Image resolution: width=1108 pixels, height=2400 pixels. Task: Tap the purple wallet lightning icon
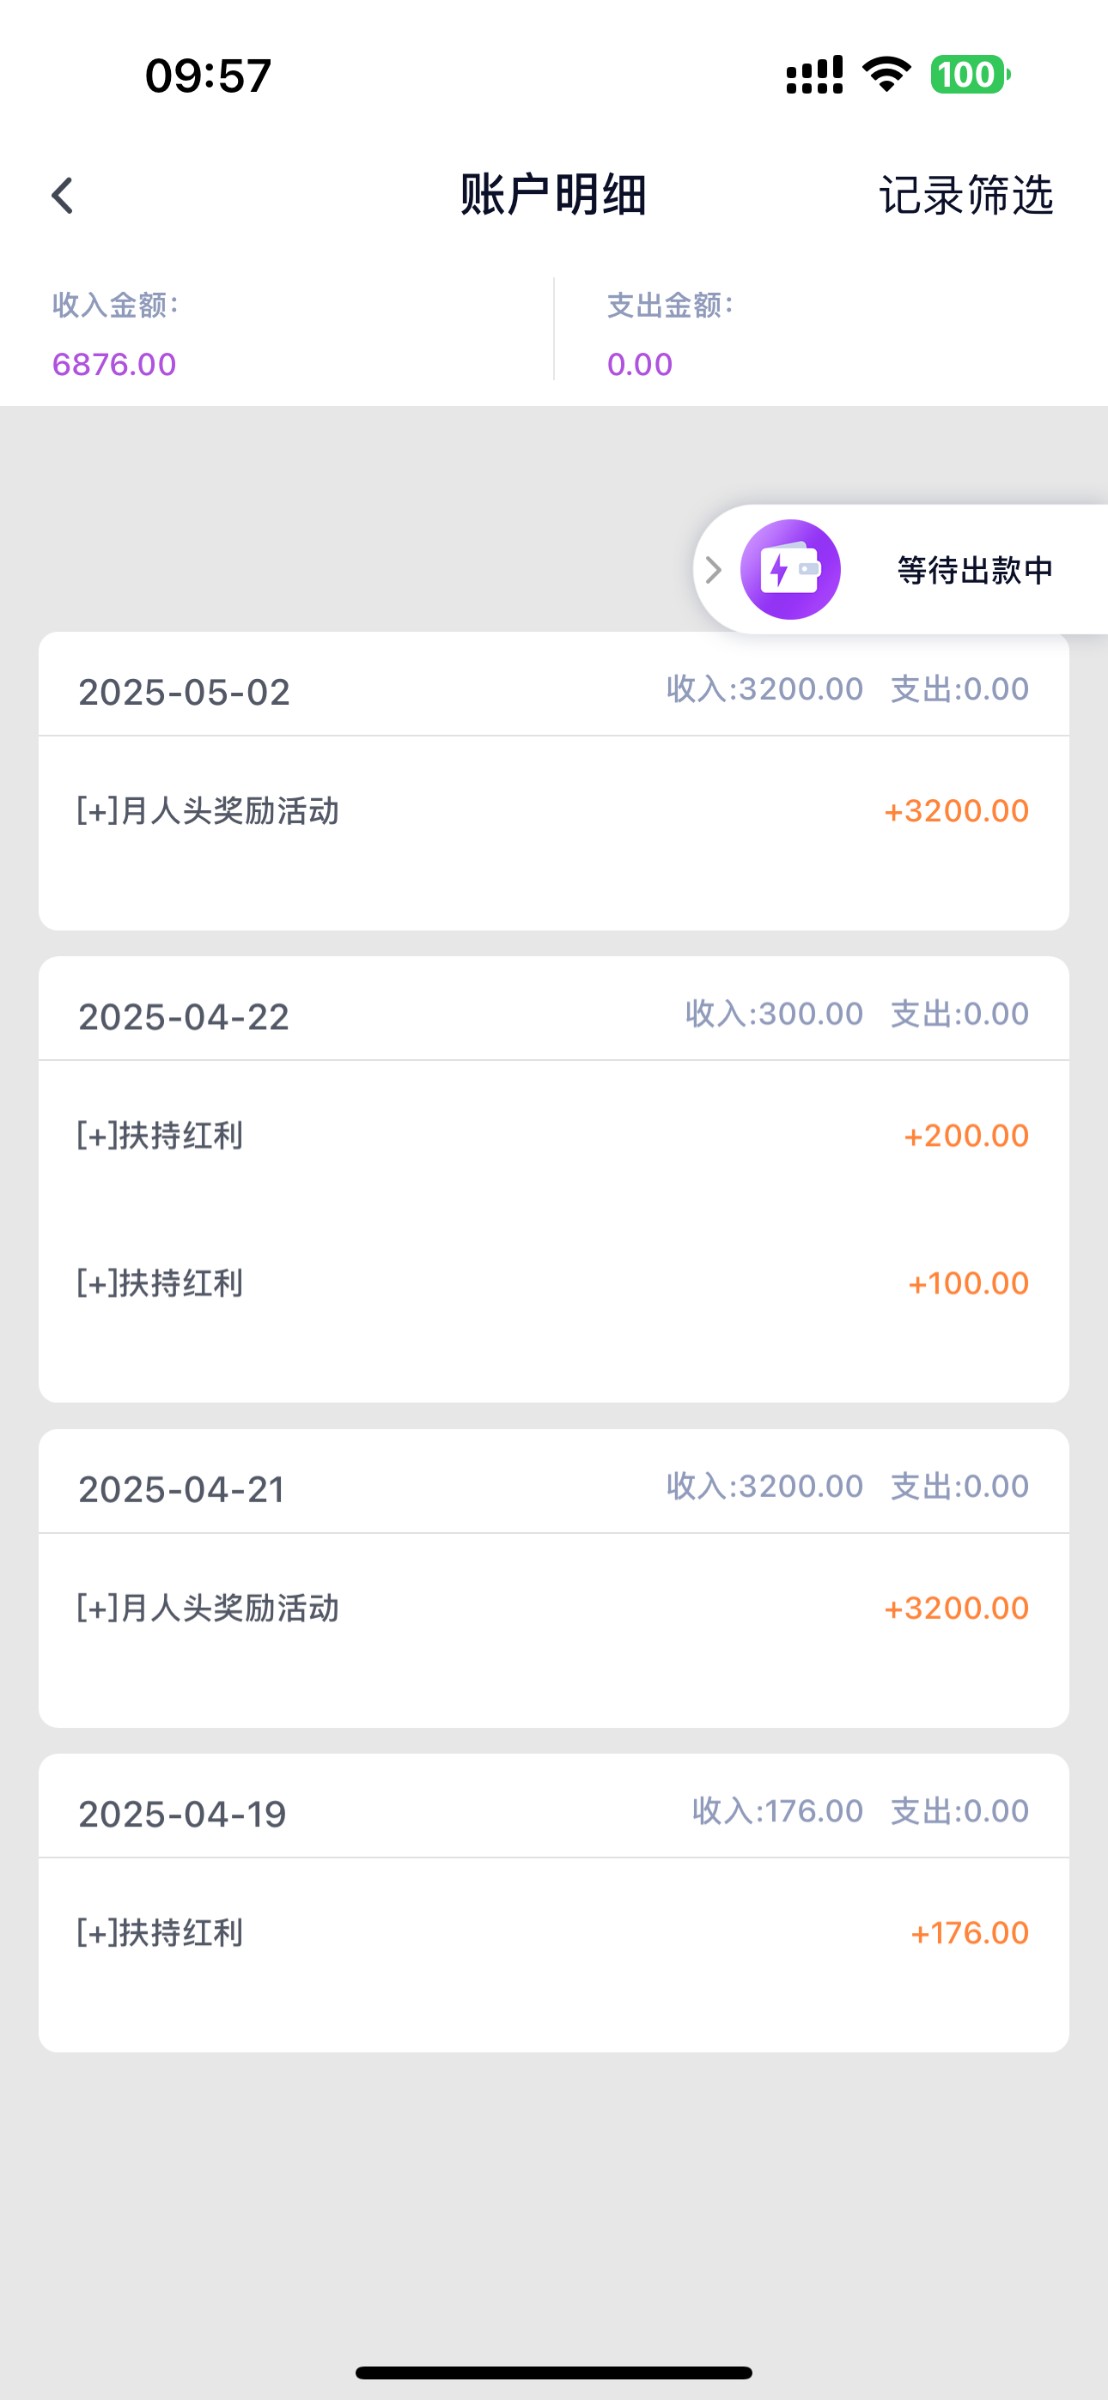tap(790, 569)
